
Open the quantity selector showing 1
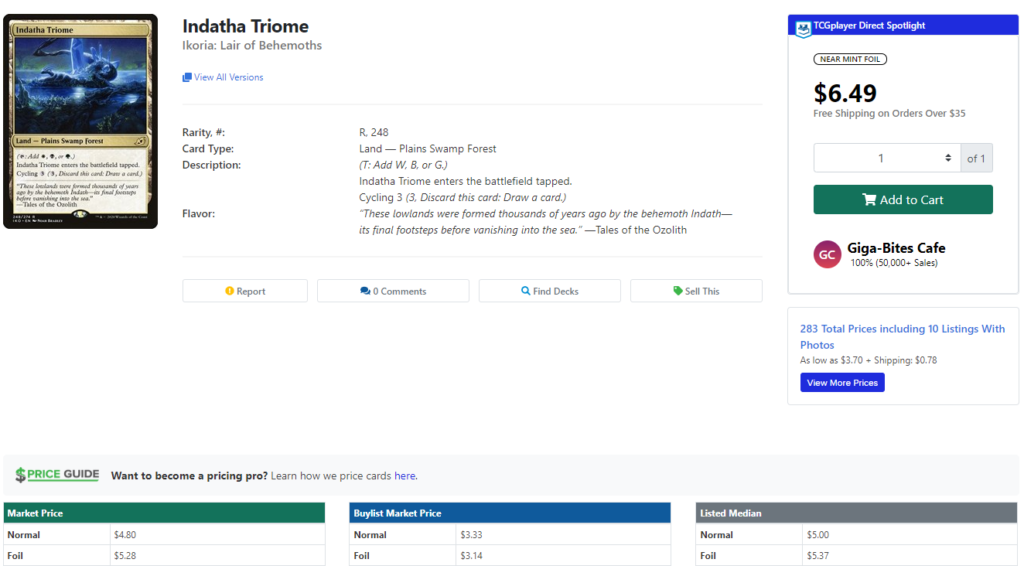coord(887,158)
